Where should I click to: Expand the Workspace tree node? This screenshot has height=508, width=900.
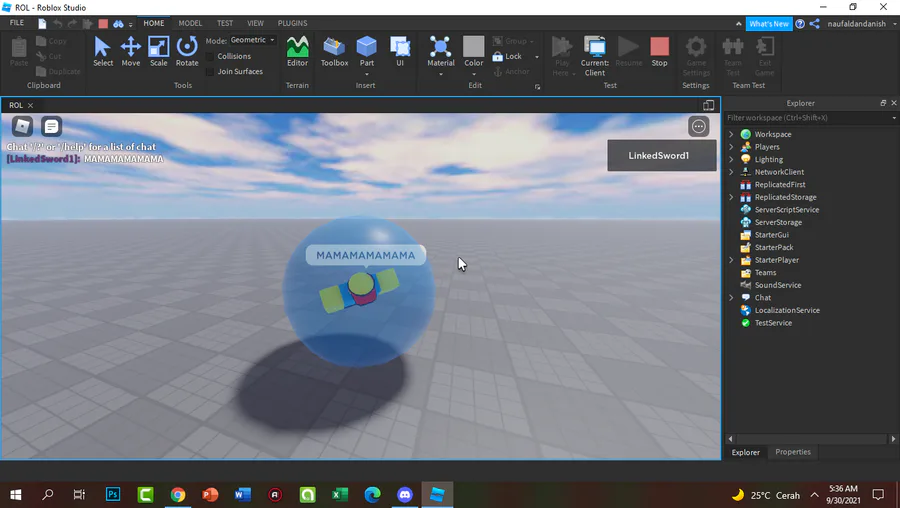(x=731, y=134)
